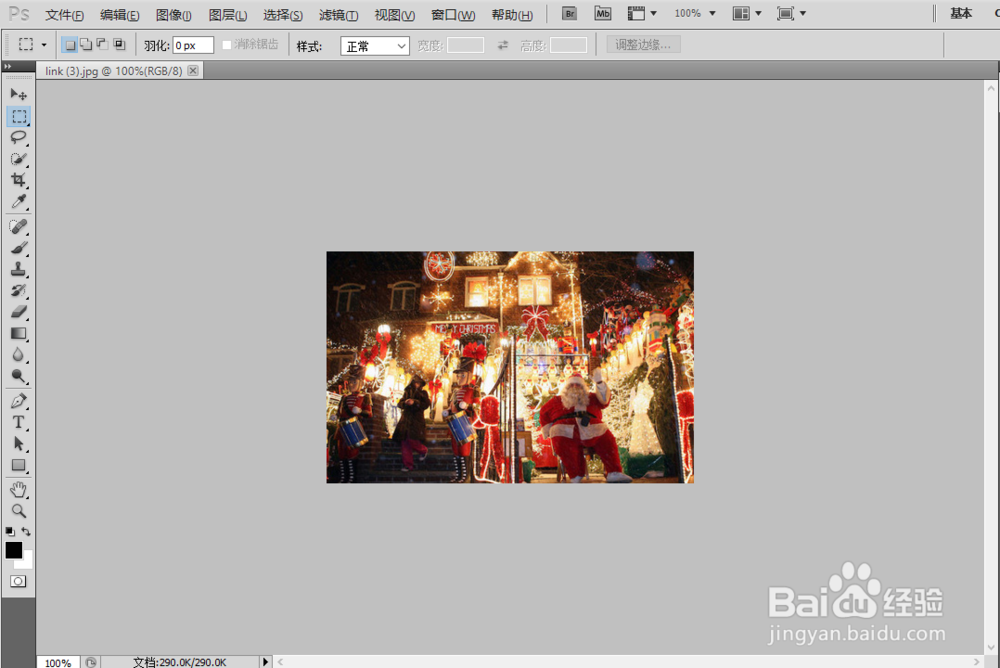The width and height of the screenshot is (1000, 668).
Task: Select the Clone Stamp tool
Action: (x=18, y=269)
